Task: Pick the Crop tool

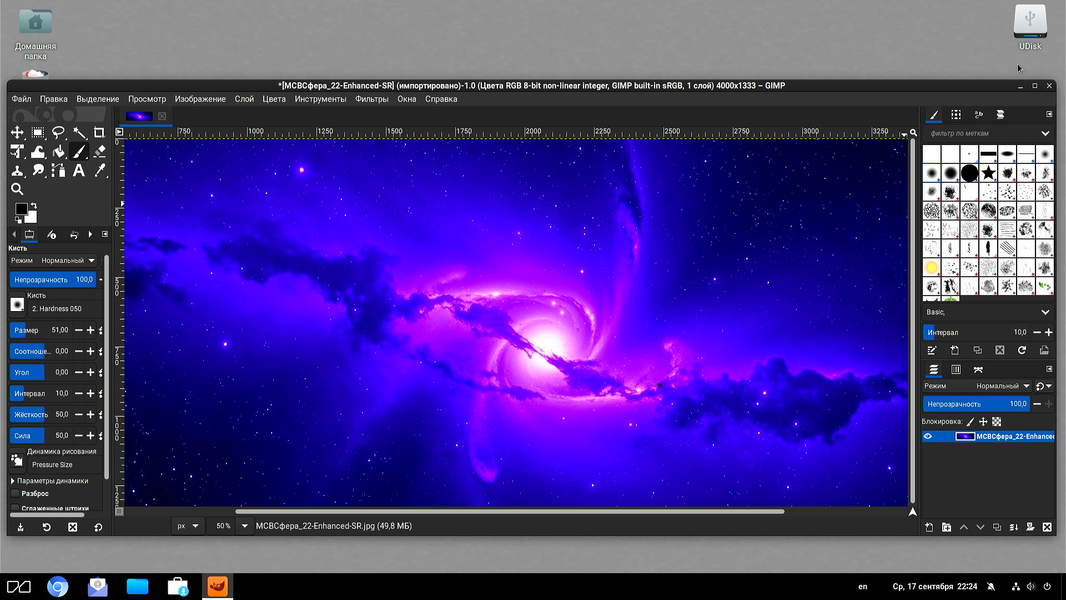Action: [x=99, y=132]
